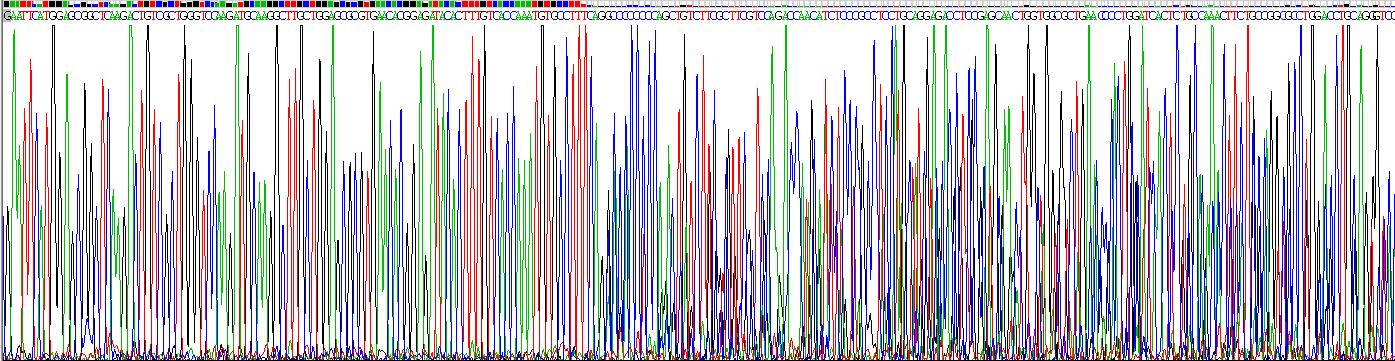Click the chromatogram baseline at bottom left
Viewport: 1395px width, 361px height.
60,354
